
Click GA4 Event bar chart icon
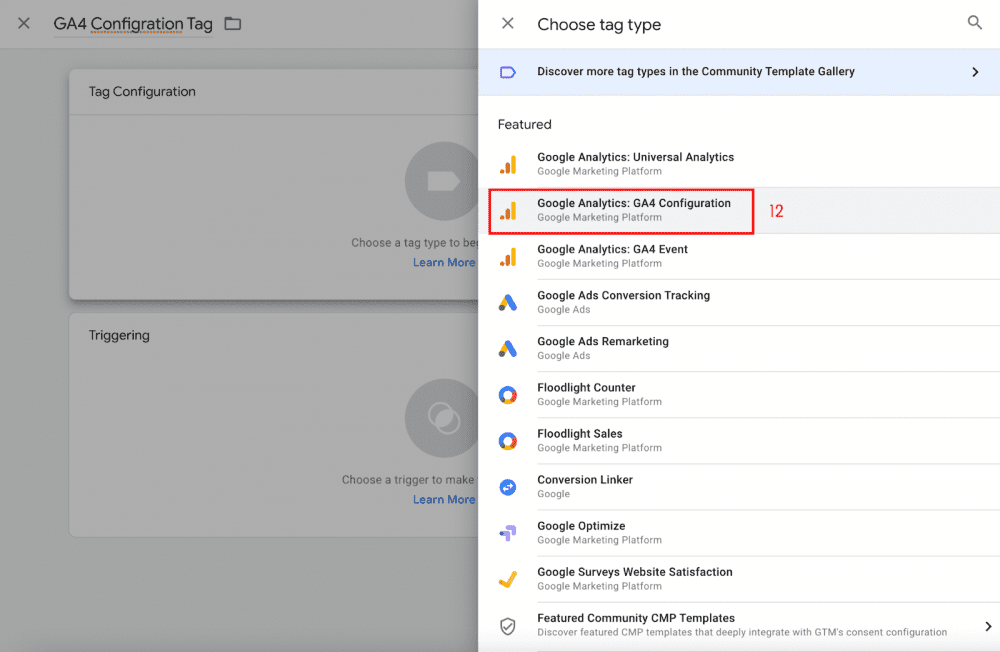click(508, 256)
